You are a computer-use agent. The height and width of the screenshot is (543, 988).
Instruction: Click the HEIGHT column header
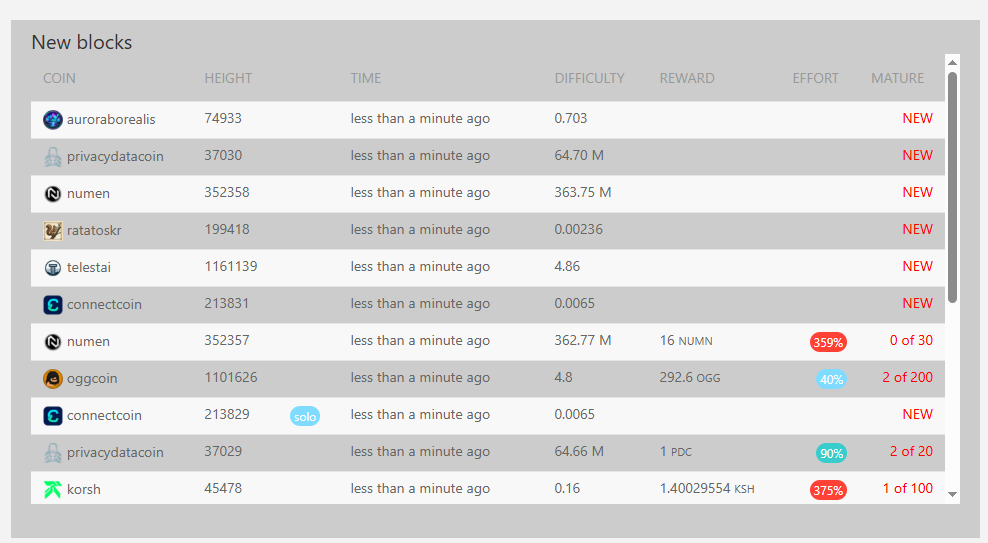coord(228,78)
